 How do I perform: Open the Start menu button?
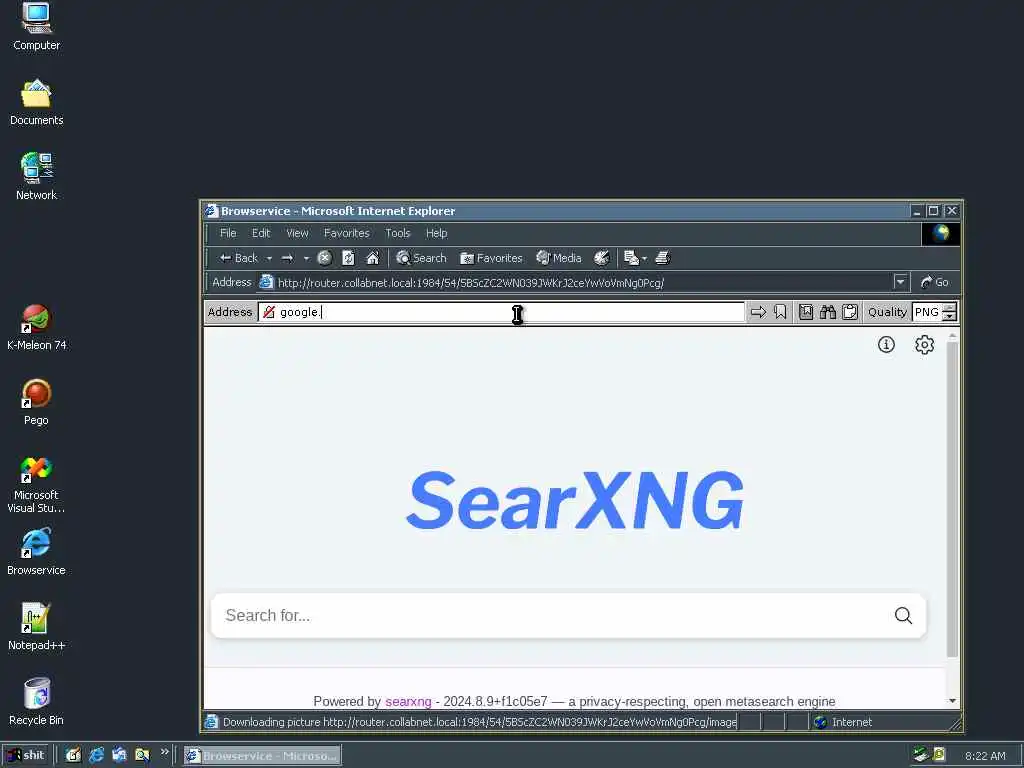tap(26, 756)
